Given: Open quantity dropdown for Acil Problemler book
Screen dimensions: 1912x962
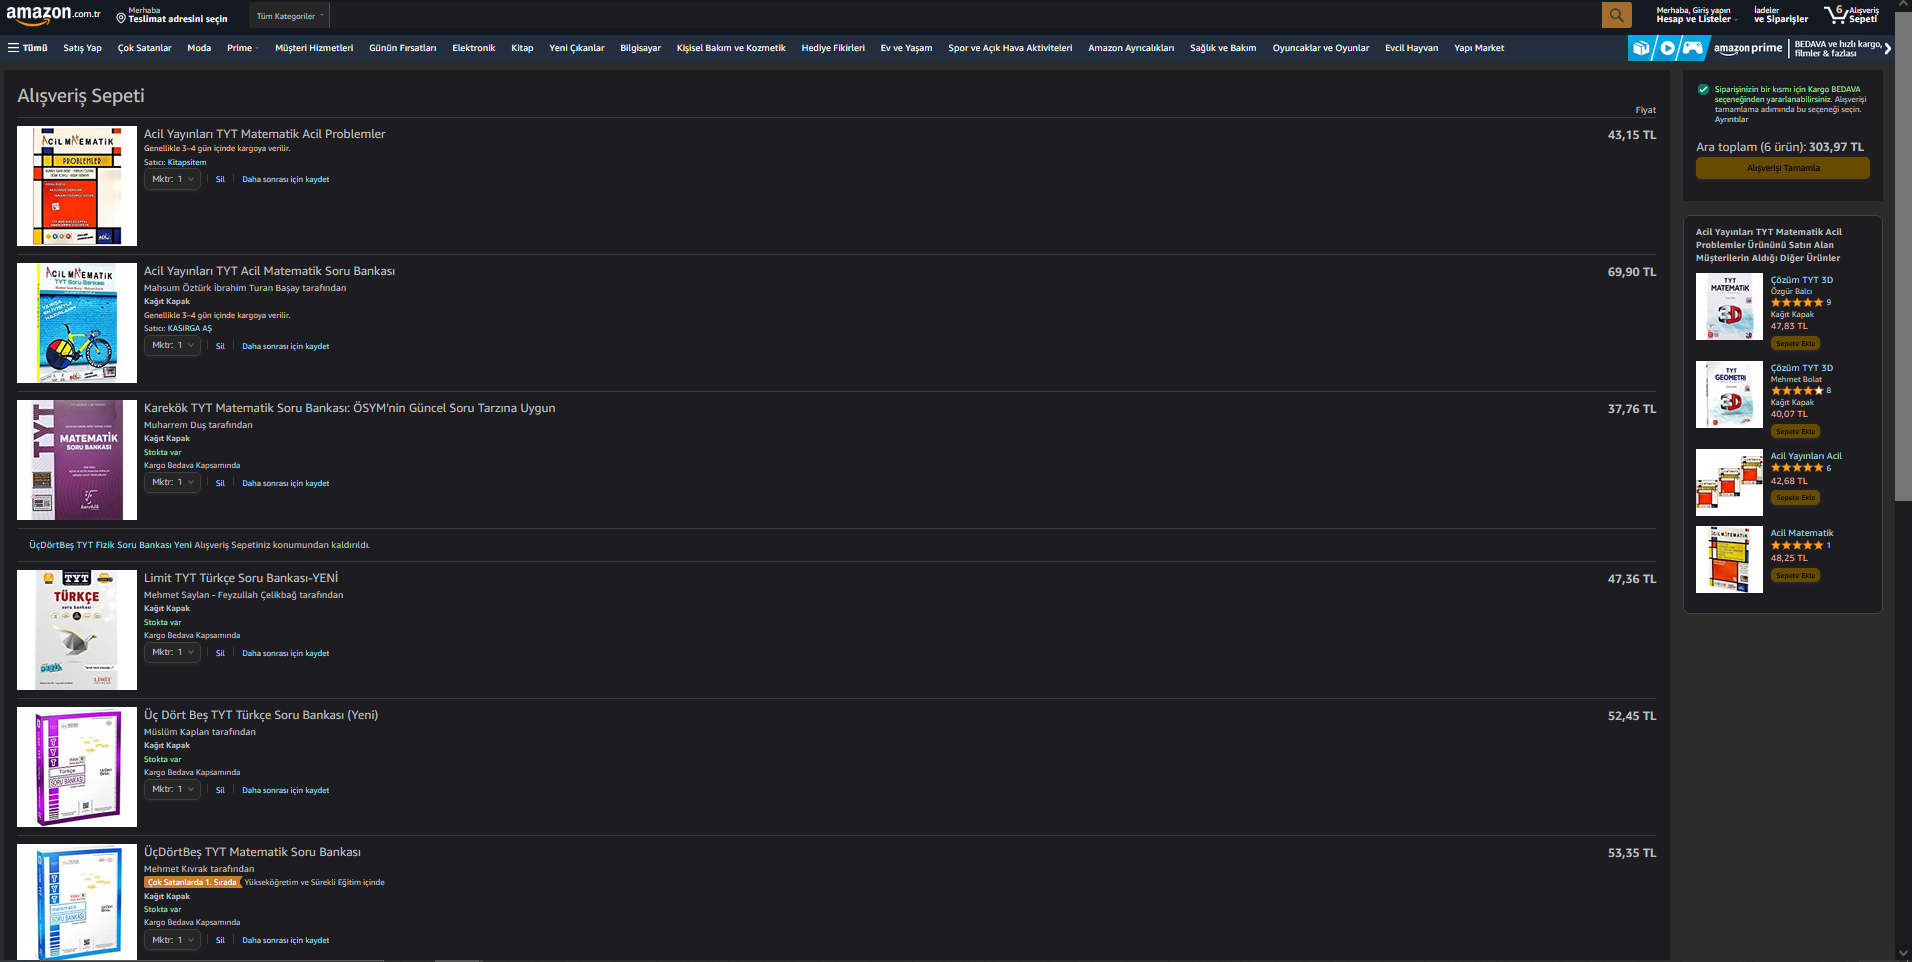Looking at the screenshot, I should click(173, 179).
